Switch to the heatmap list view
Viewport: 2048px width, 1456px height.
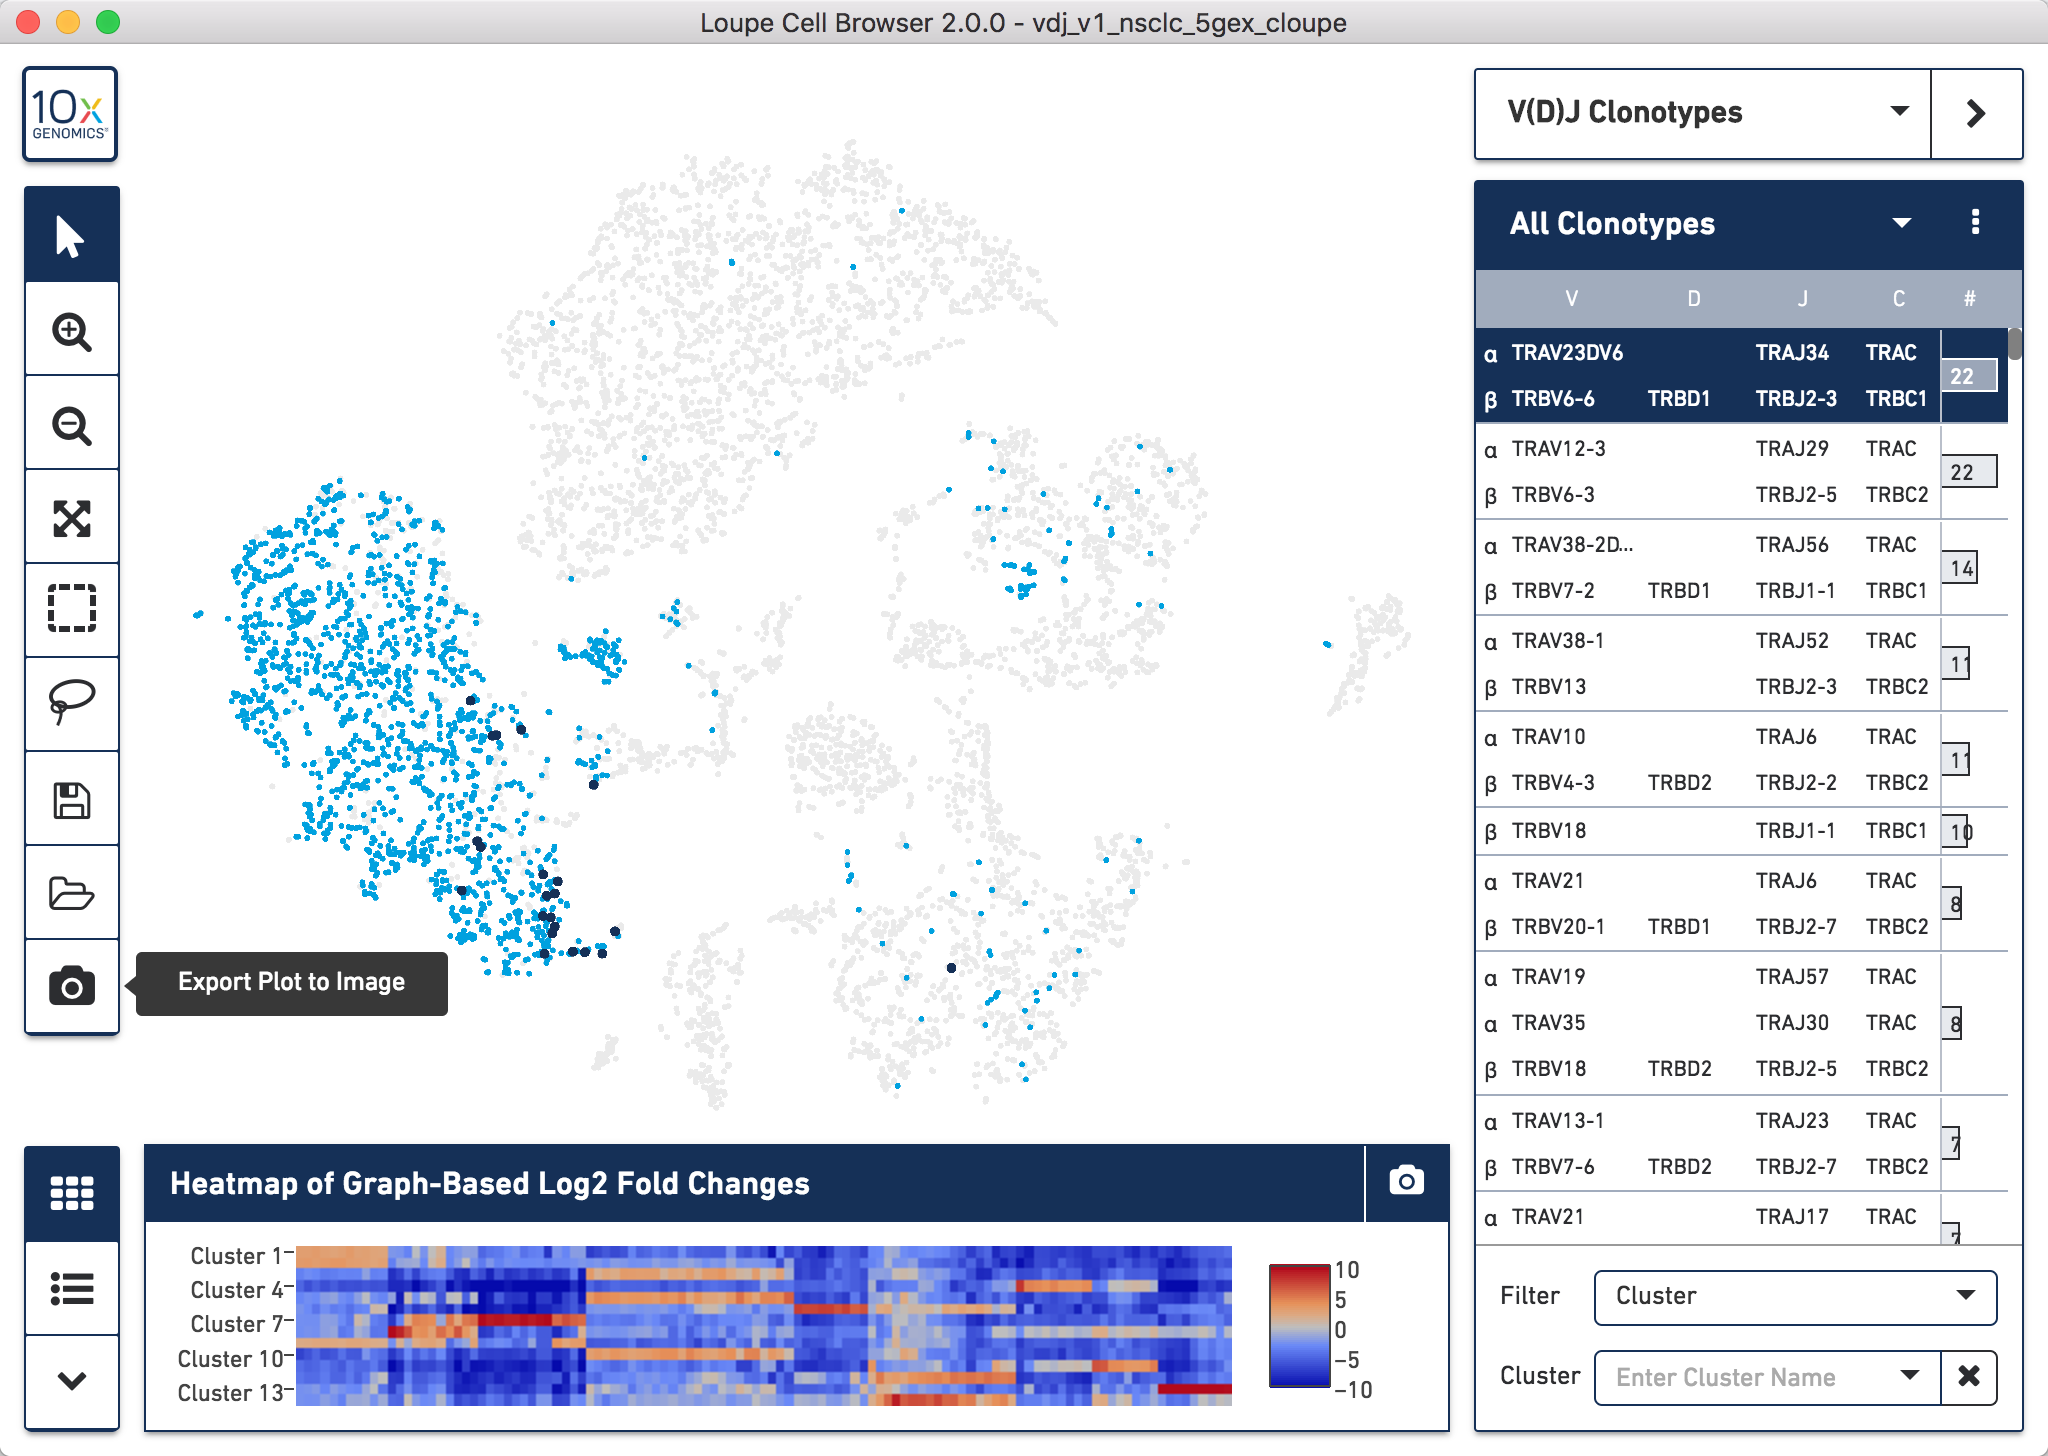click(x=71, y=1290)
